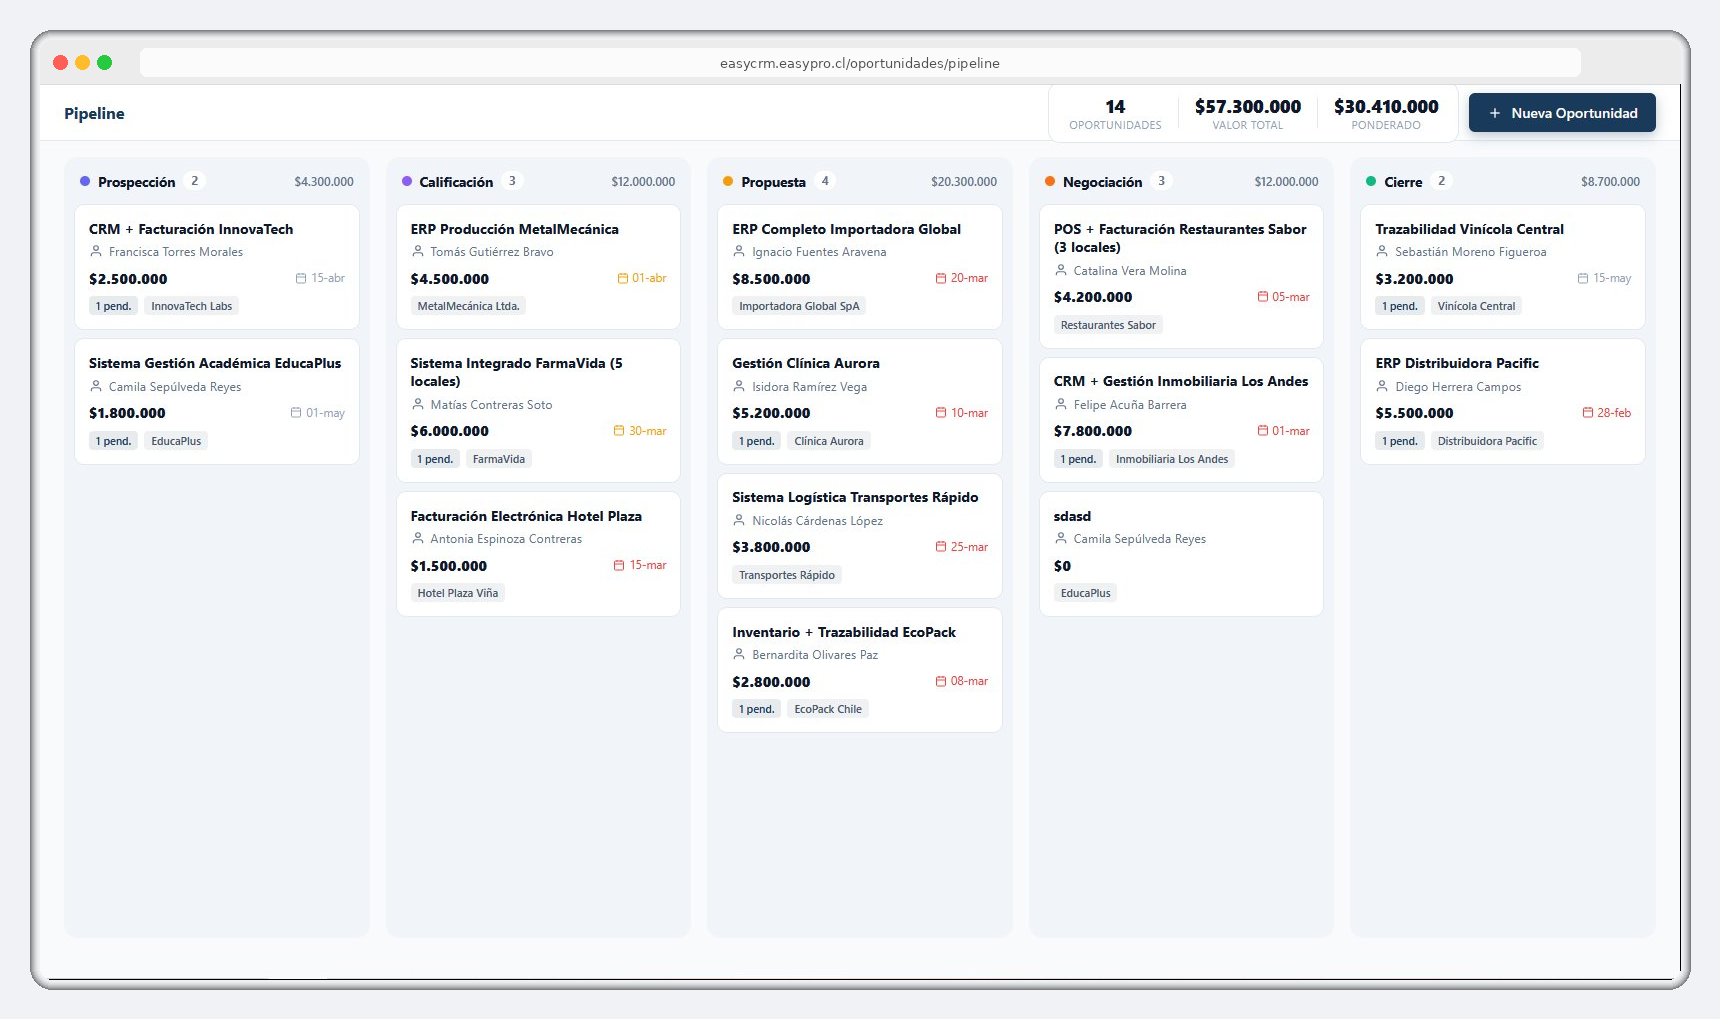Expand the Propuesta column showing 4 opportunities
The image size is (1720, 1019).
click(825, 181)
